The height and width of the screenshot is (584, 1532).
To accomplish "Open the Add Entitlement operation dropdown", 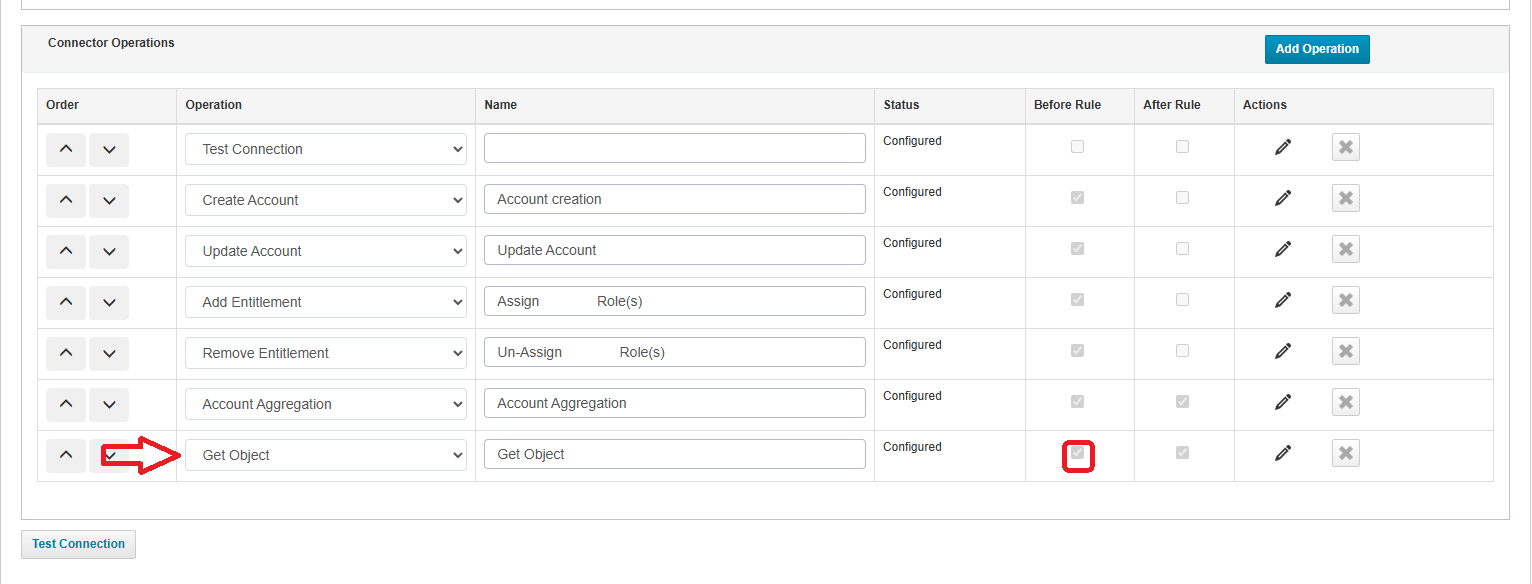I will pyautogui.click(x=326, y=302).
